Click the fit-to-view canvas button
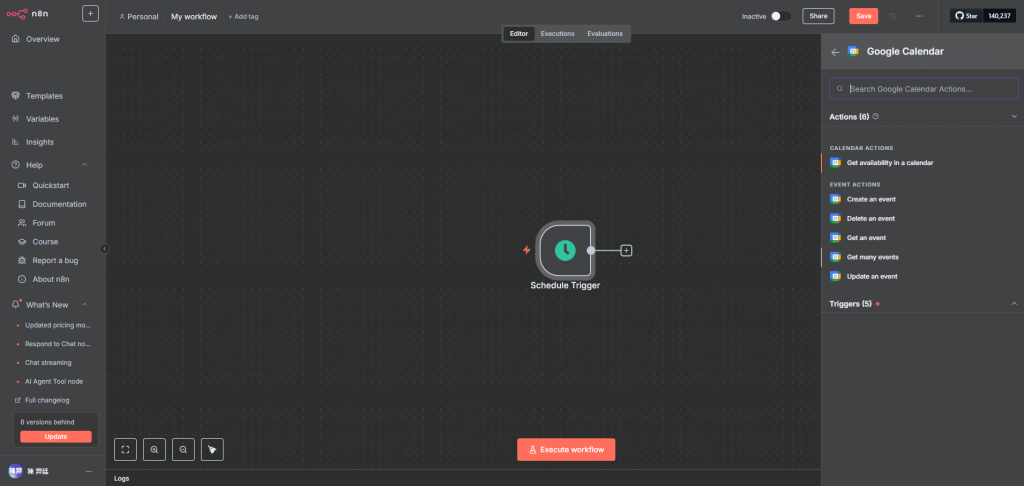Screen dimensions: 1024x486 tap(125, 449)
